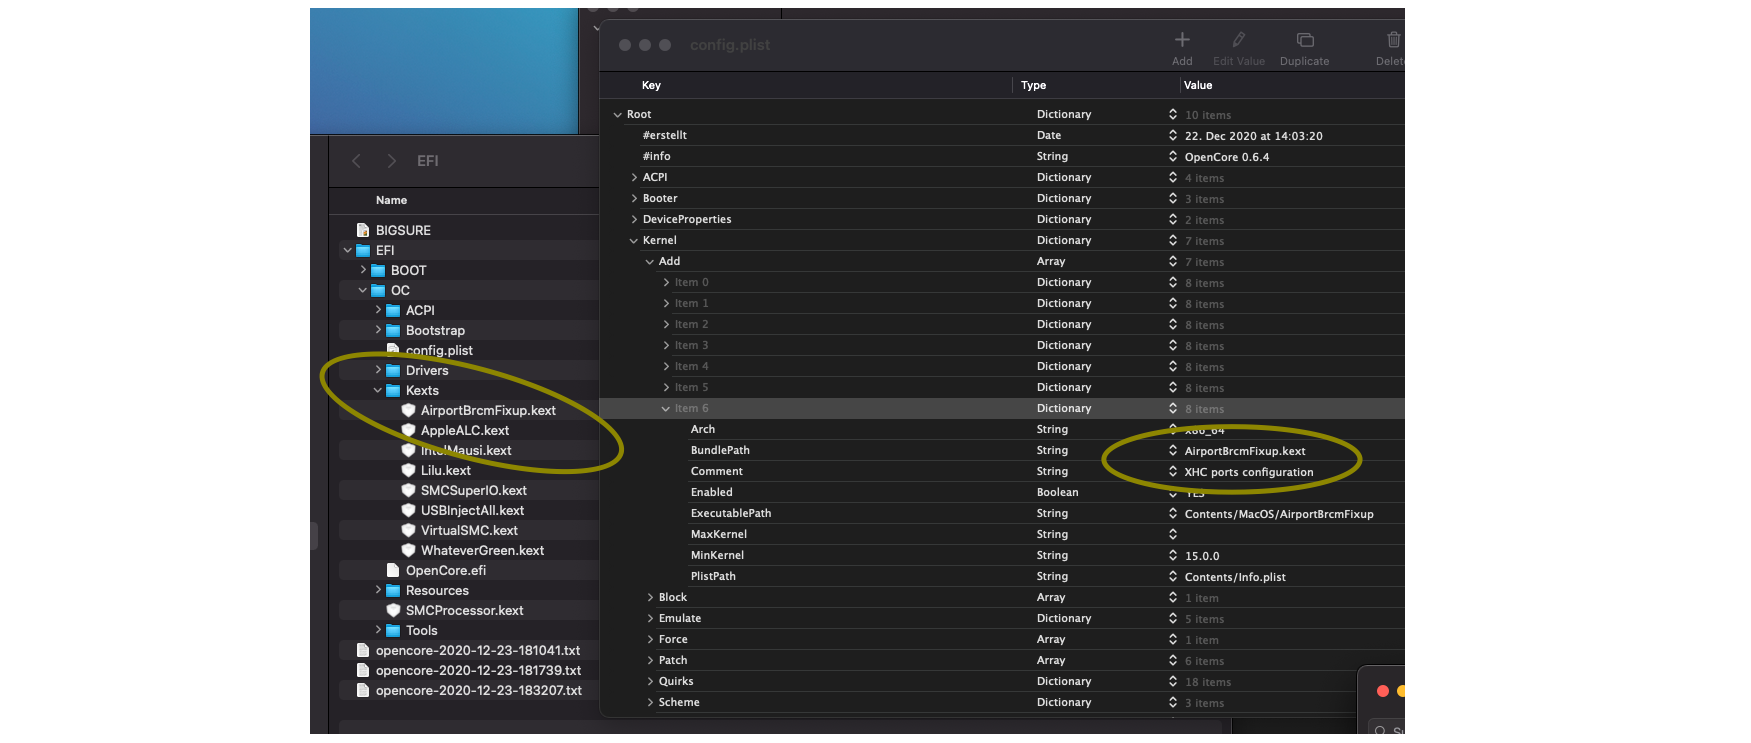Screen dimensions: 1751x743
Task: Select opencore-2020-12-23-181041.txt log file
Action: point(477,650)
